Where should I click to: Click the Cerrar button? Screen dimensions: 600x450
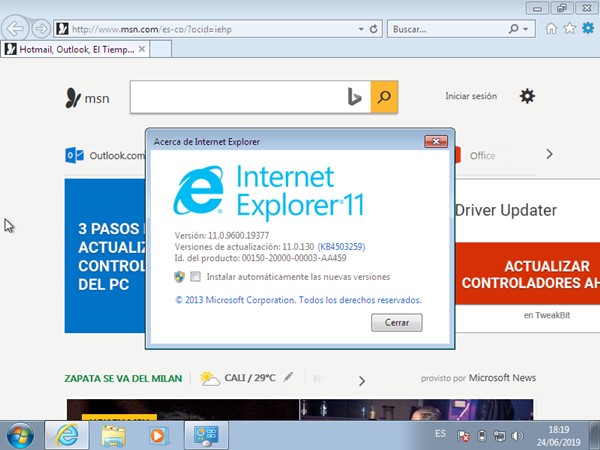tap(397, 323)
